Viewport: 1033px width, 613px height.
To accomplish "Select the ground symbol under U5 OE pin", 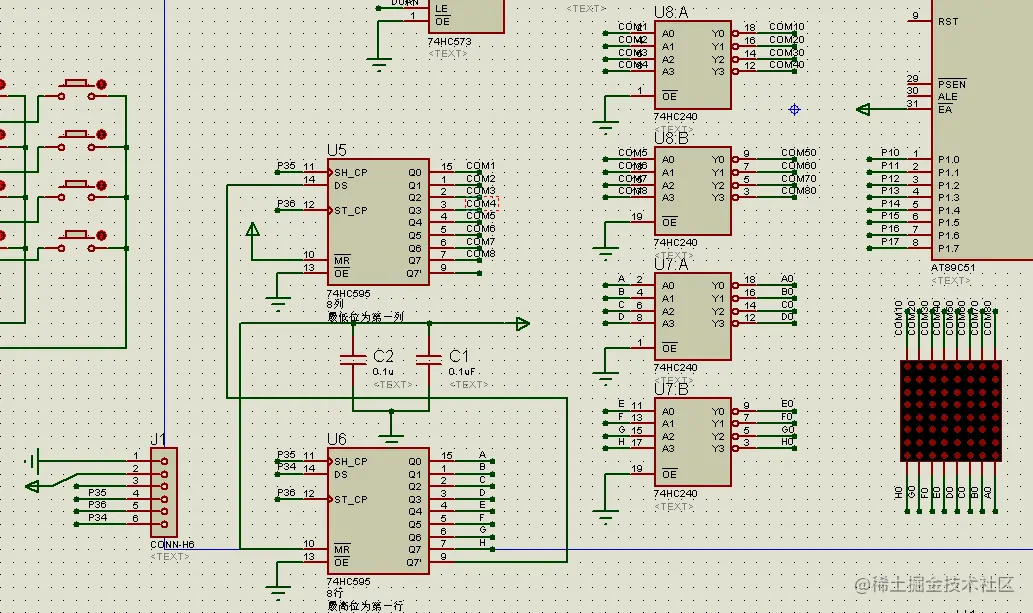I will point(277,304).
